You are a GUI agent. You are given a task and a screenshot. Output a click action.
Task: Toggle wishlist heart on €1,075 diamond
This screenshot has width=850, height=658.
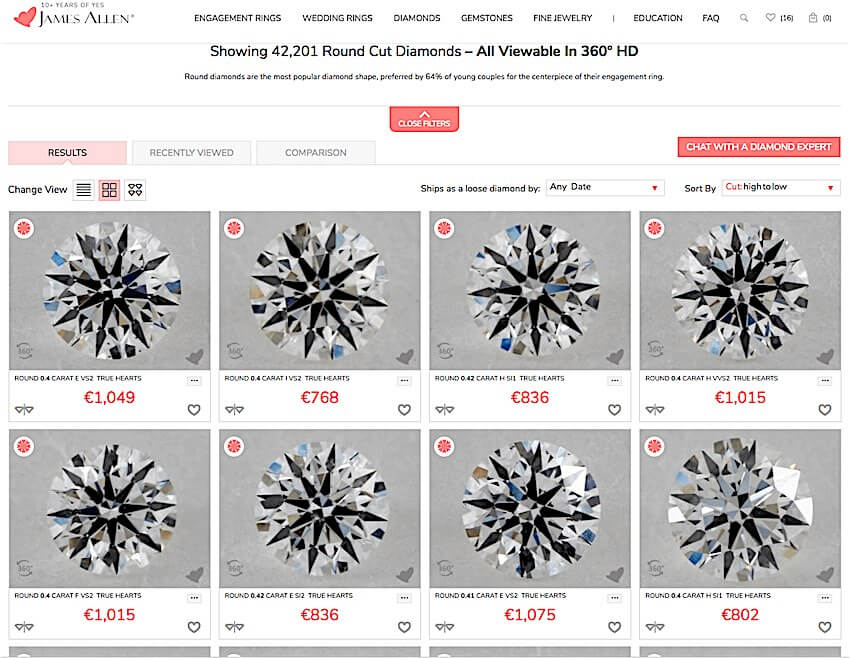pos(614,627)
